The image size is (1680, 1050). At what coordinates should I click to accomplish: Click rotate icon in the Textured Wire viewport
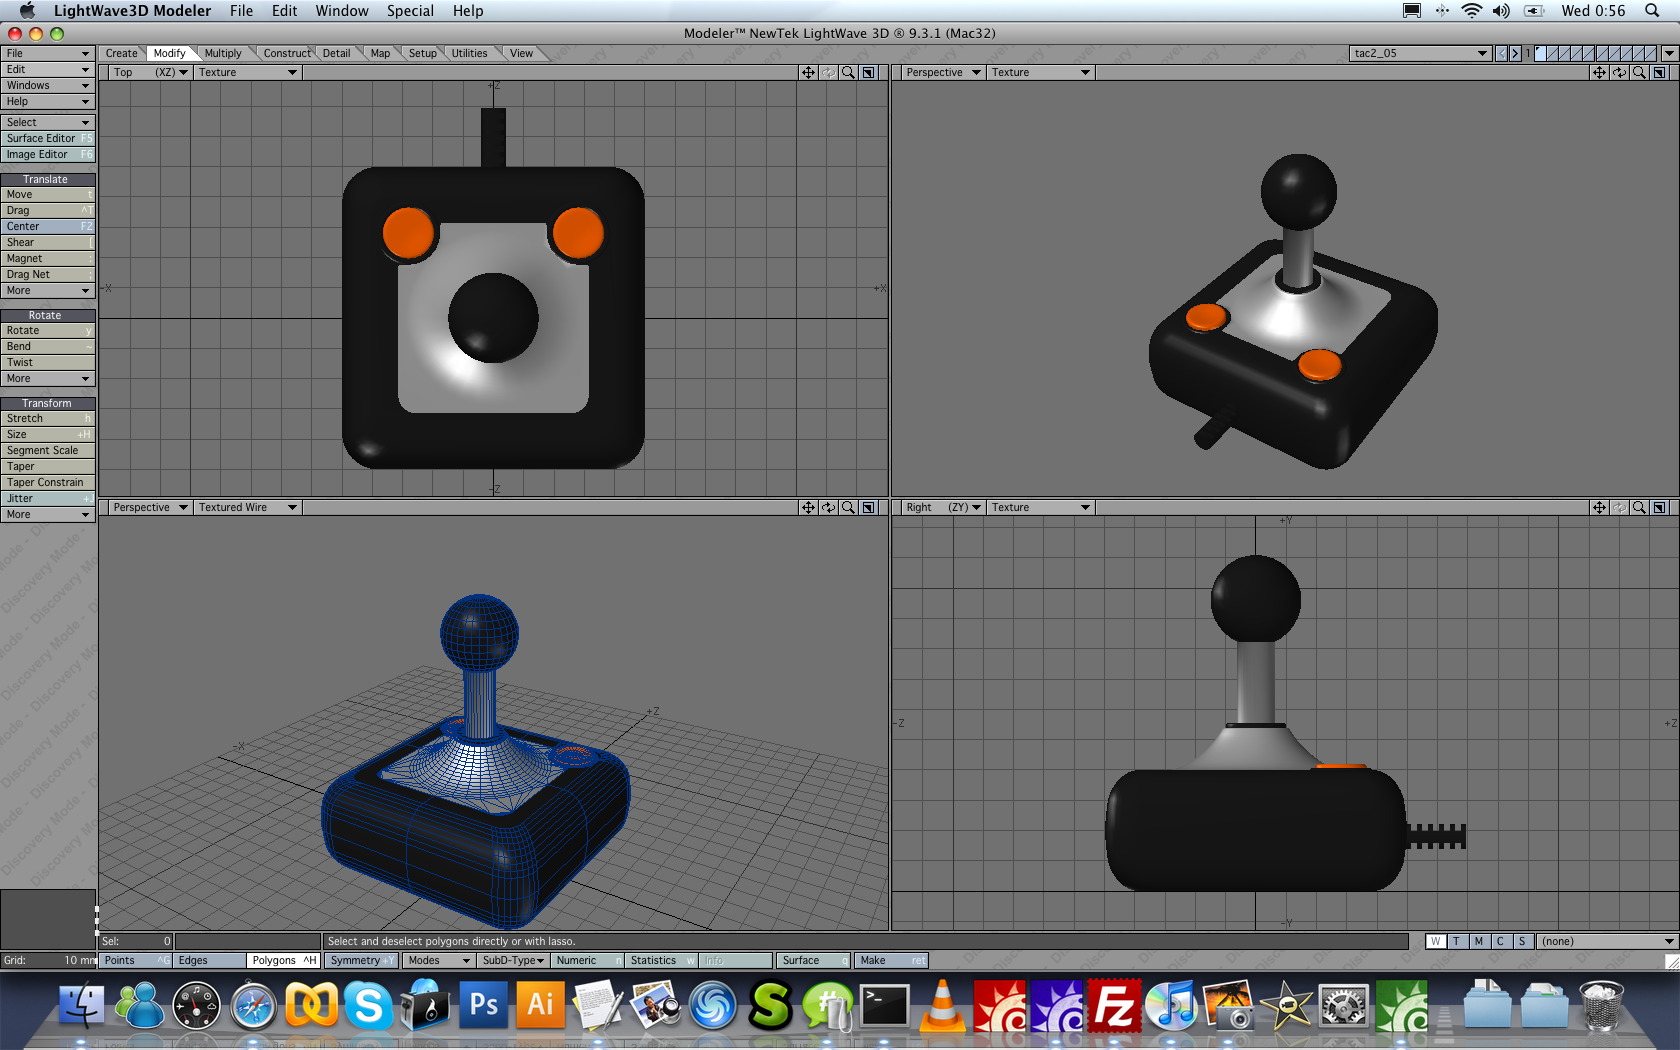point(828,507)
